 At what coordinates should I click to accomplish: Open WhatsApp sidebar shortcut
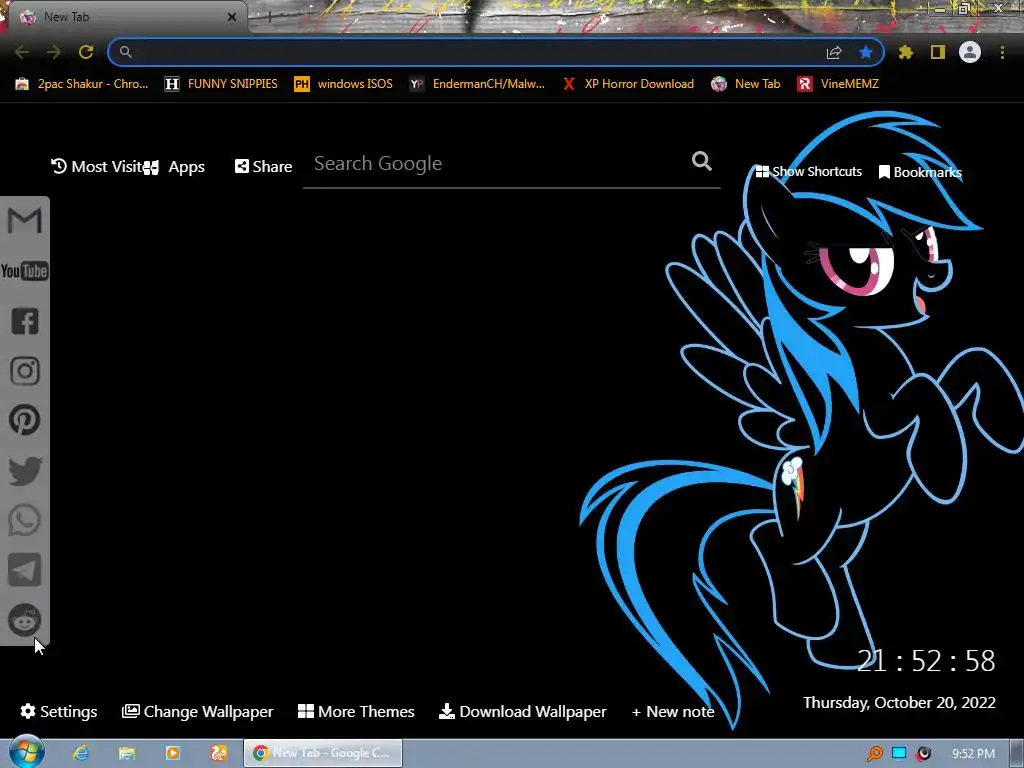[25, 520]
